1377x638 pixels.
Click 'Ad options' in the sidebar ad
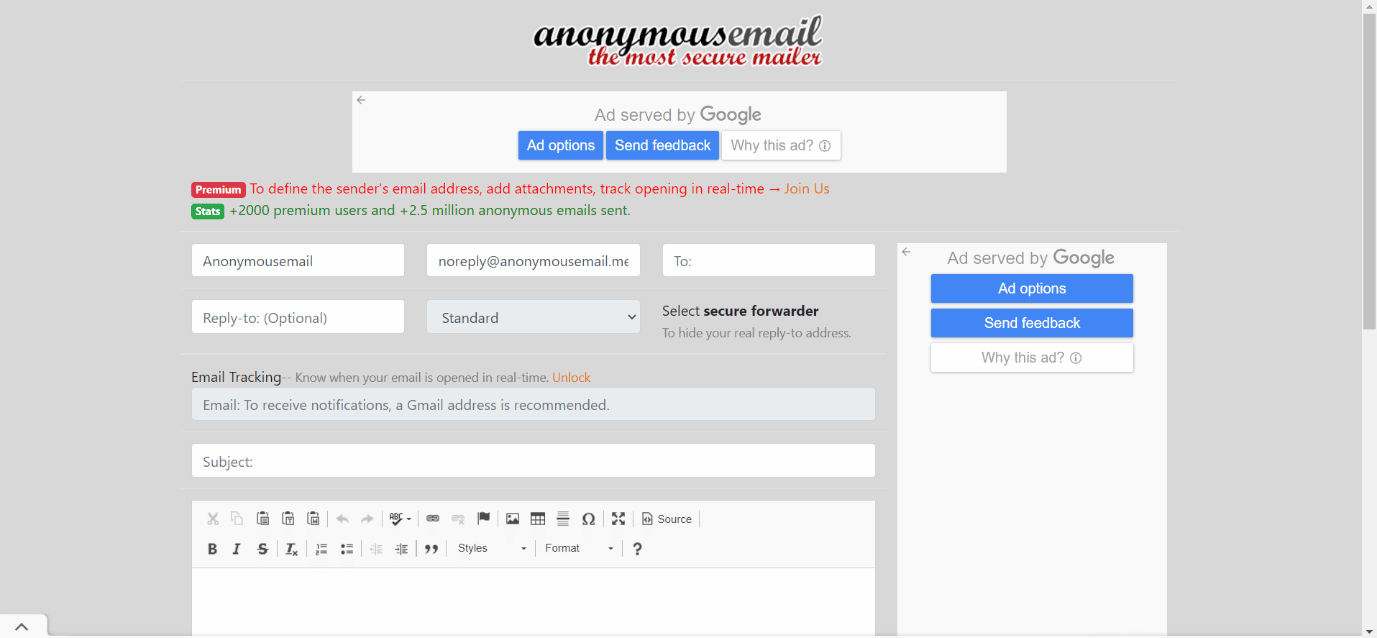pos(1032,288)
